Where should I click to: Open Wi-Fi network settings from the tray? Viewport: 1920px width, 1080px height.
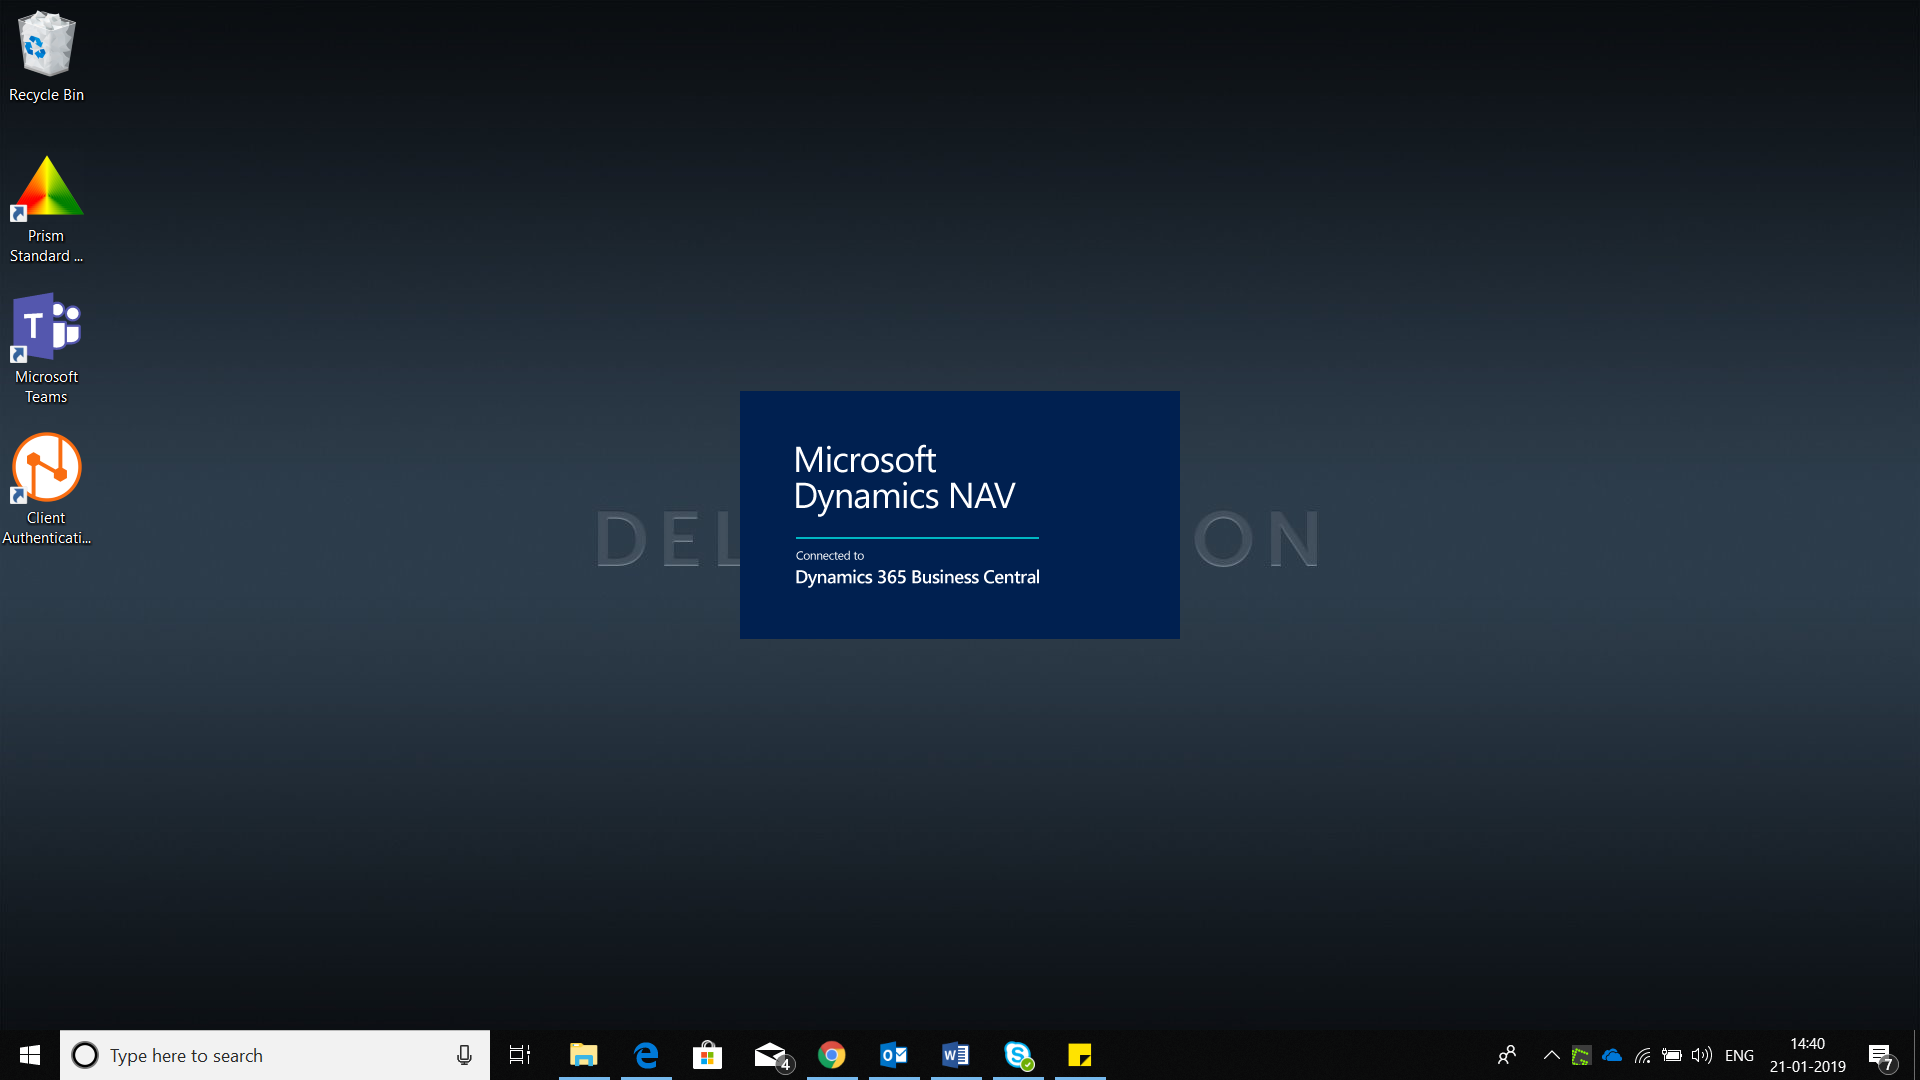1642,1055
